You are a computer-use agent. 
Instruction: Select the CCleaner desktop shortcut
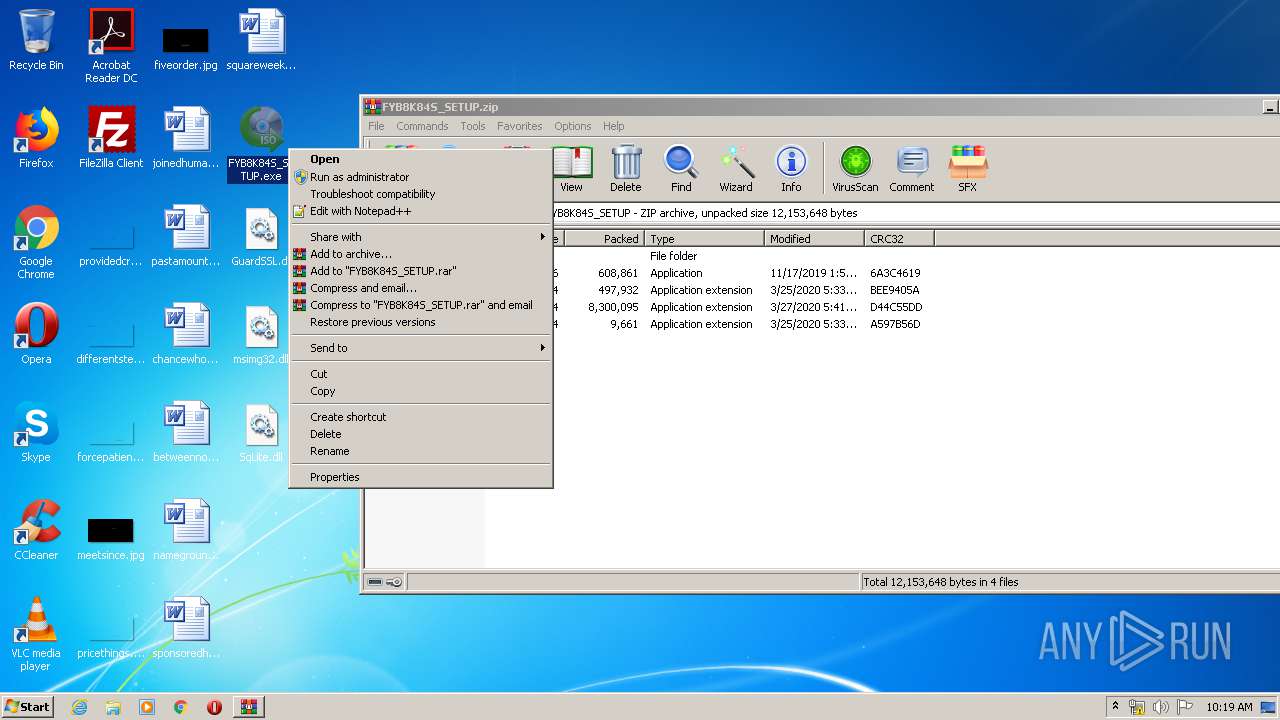[x=36, y=530]
